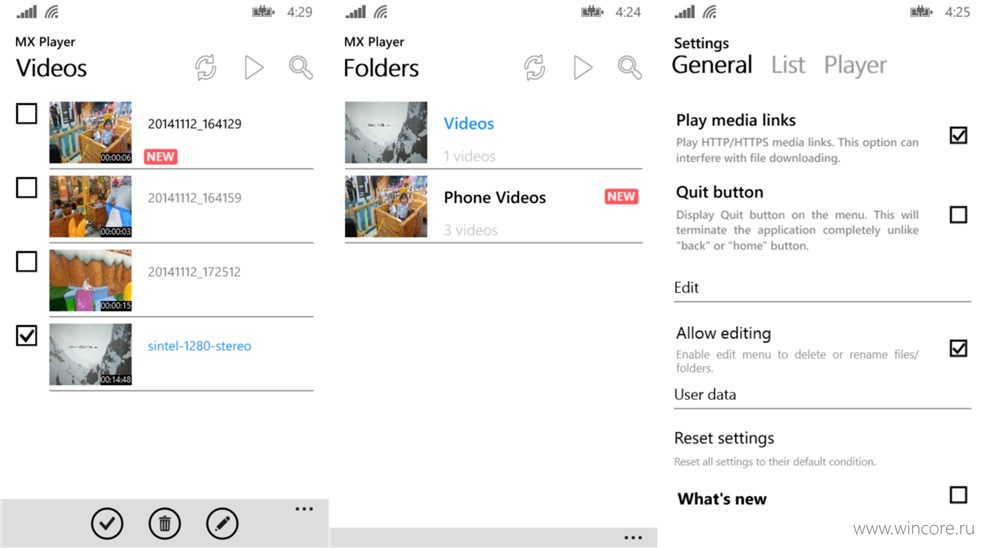The width and height of the screenshot is (987, 548).
Task: Tap the play icon on Folders screen
Action: tap(583, 67)
